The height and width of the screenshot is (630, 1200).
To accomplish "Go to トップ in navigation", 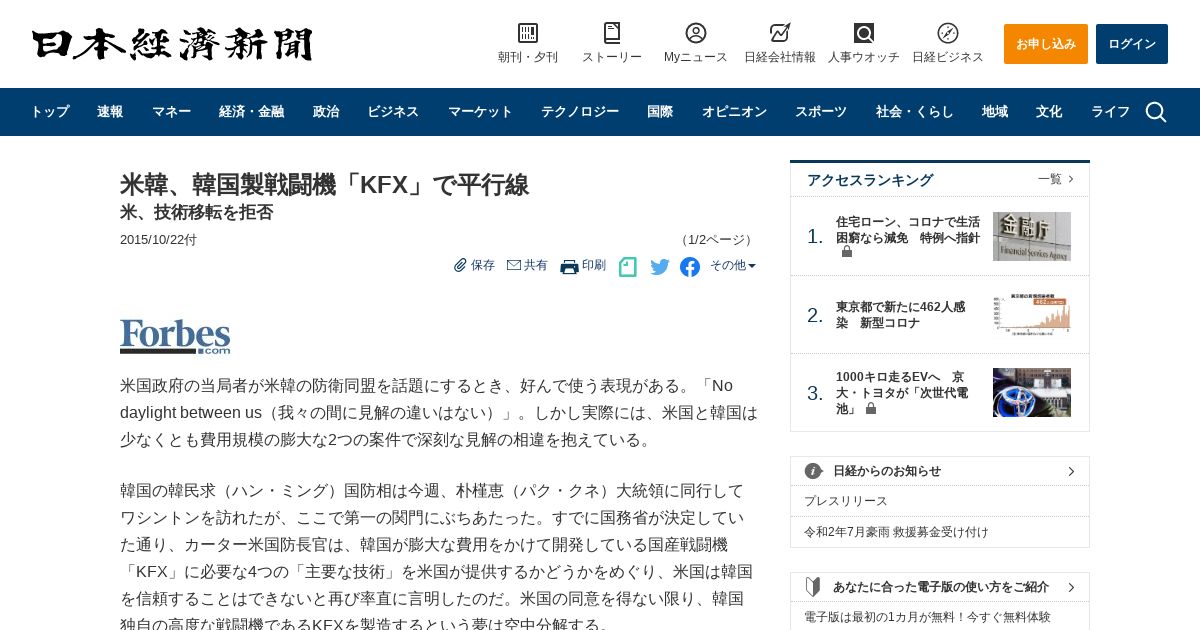I will [x=49, y=112].
